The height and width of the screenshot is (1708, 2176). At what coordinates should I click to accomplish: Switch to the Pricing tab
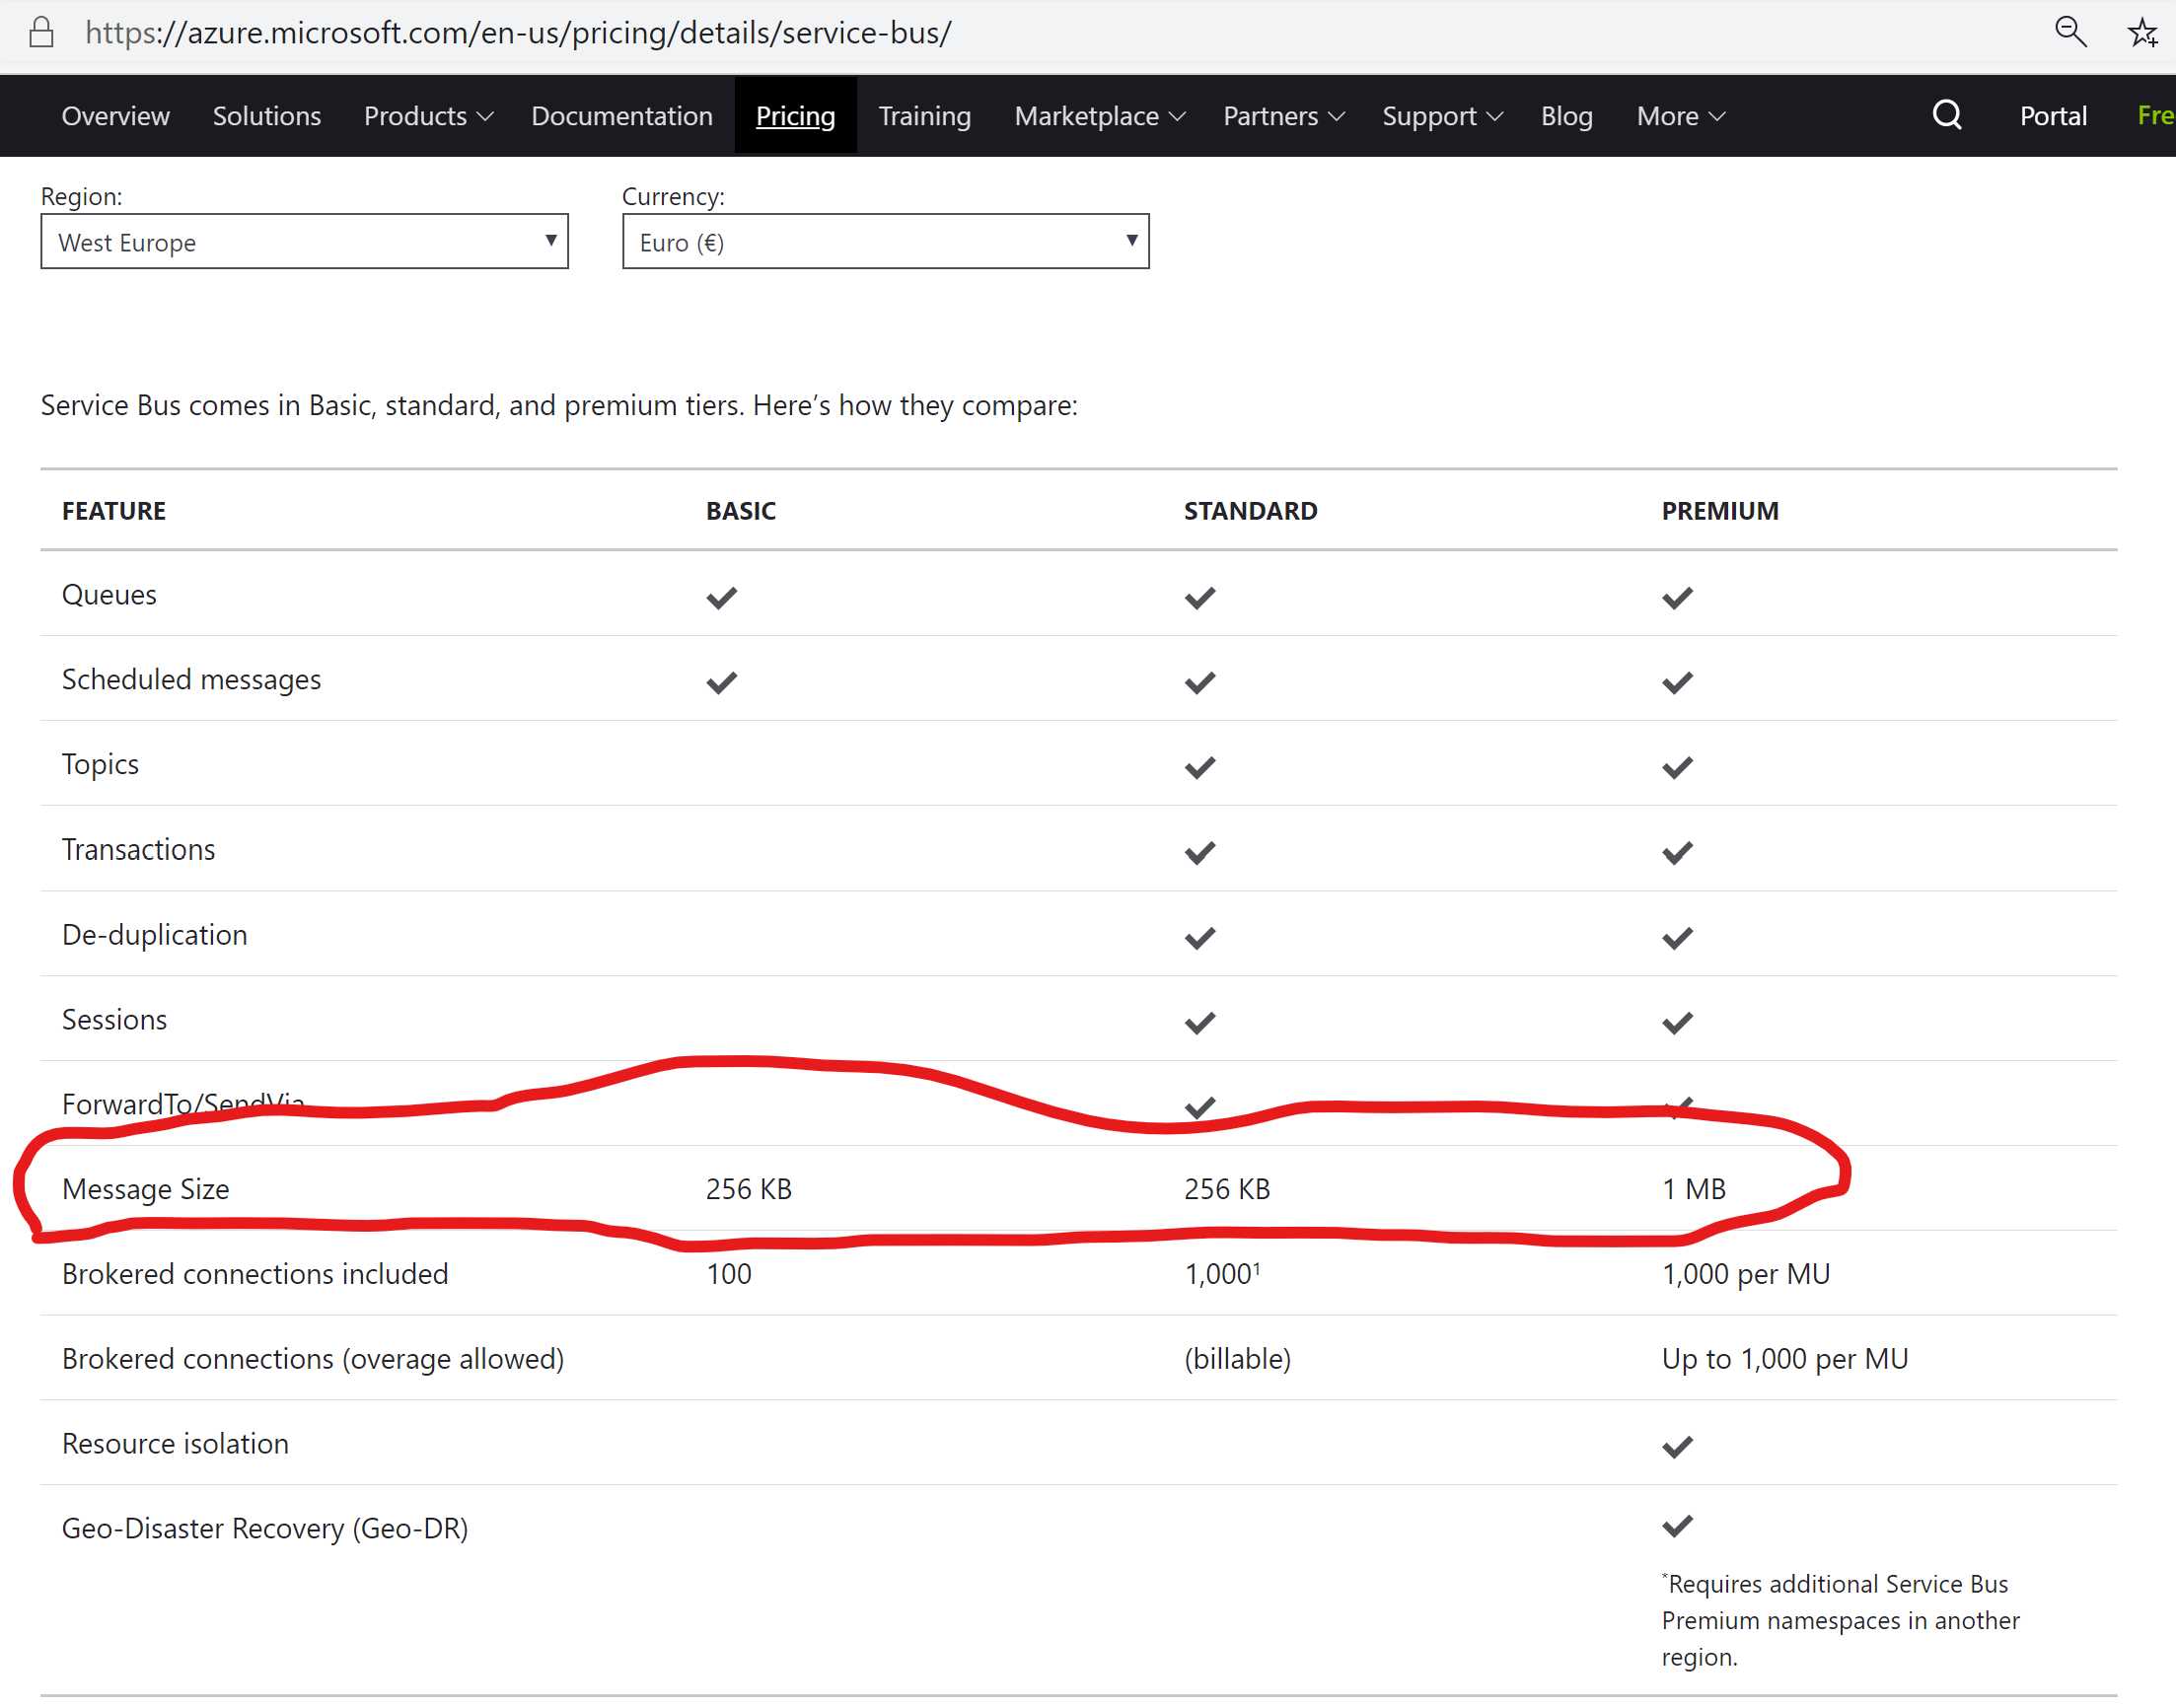coord(795,116)
